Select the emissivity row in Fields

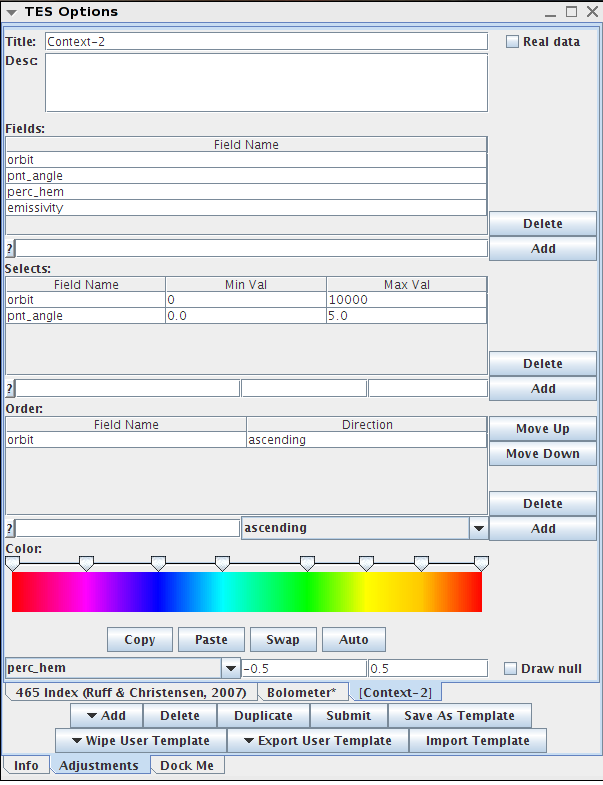(246, 208)
